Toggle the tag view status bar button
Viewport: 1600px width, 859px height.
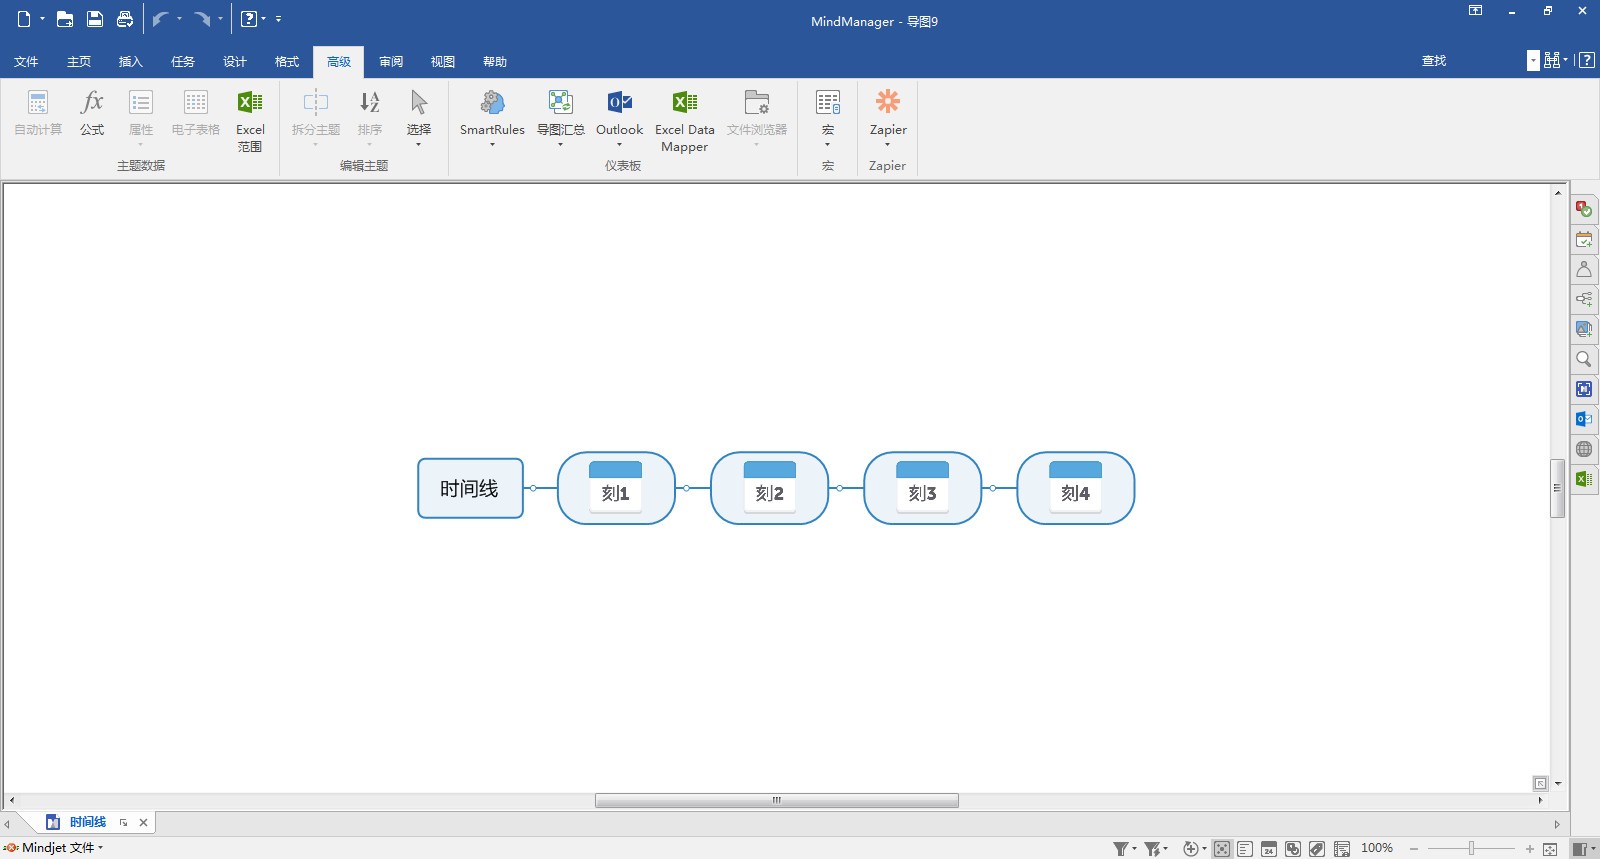1317,849
